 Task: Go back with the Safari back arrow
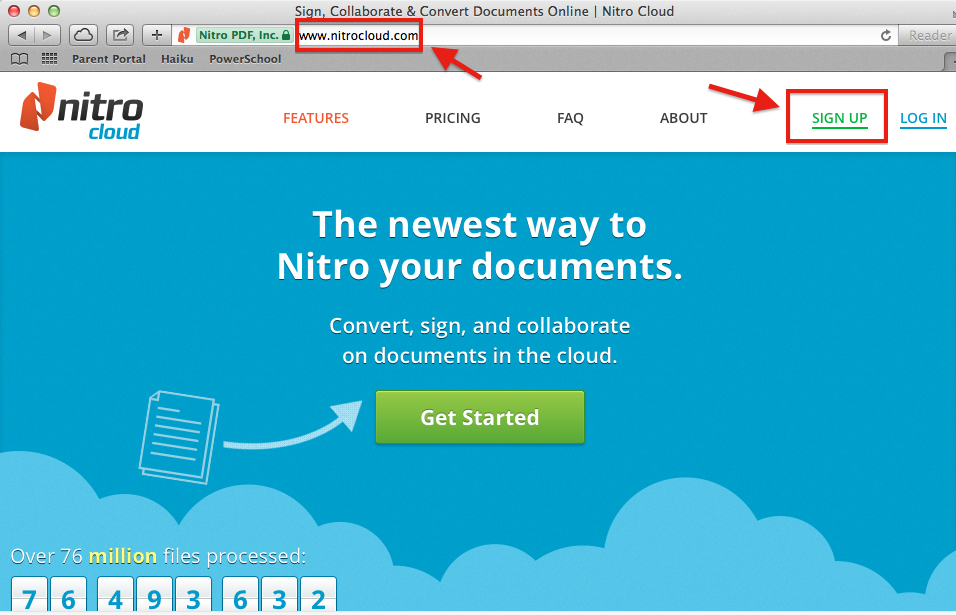coord(22,35)
